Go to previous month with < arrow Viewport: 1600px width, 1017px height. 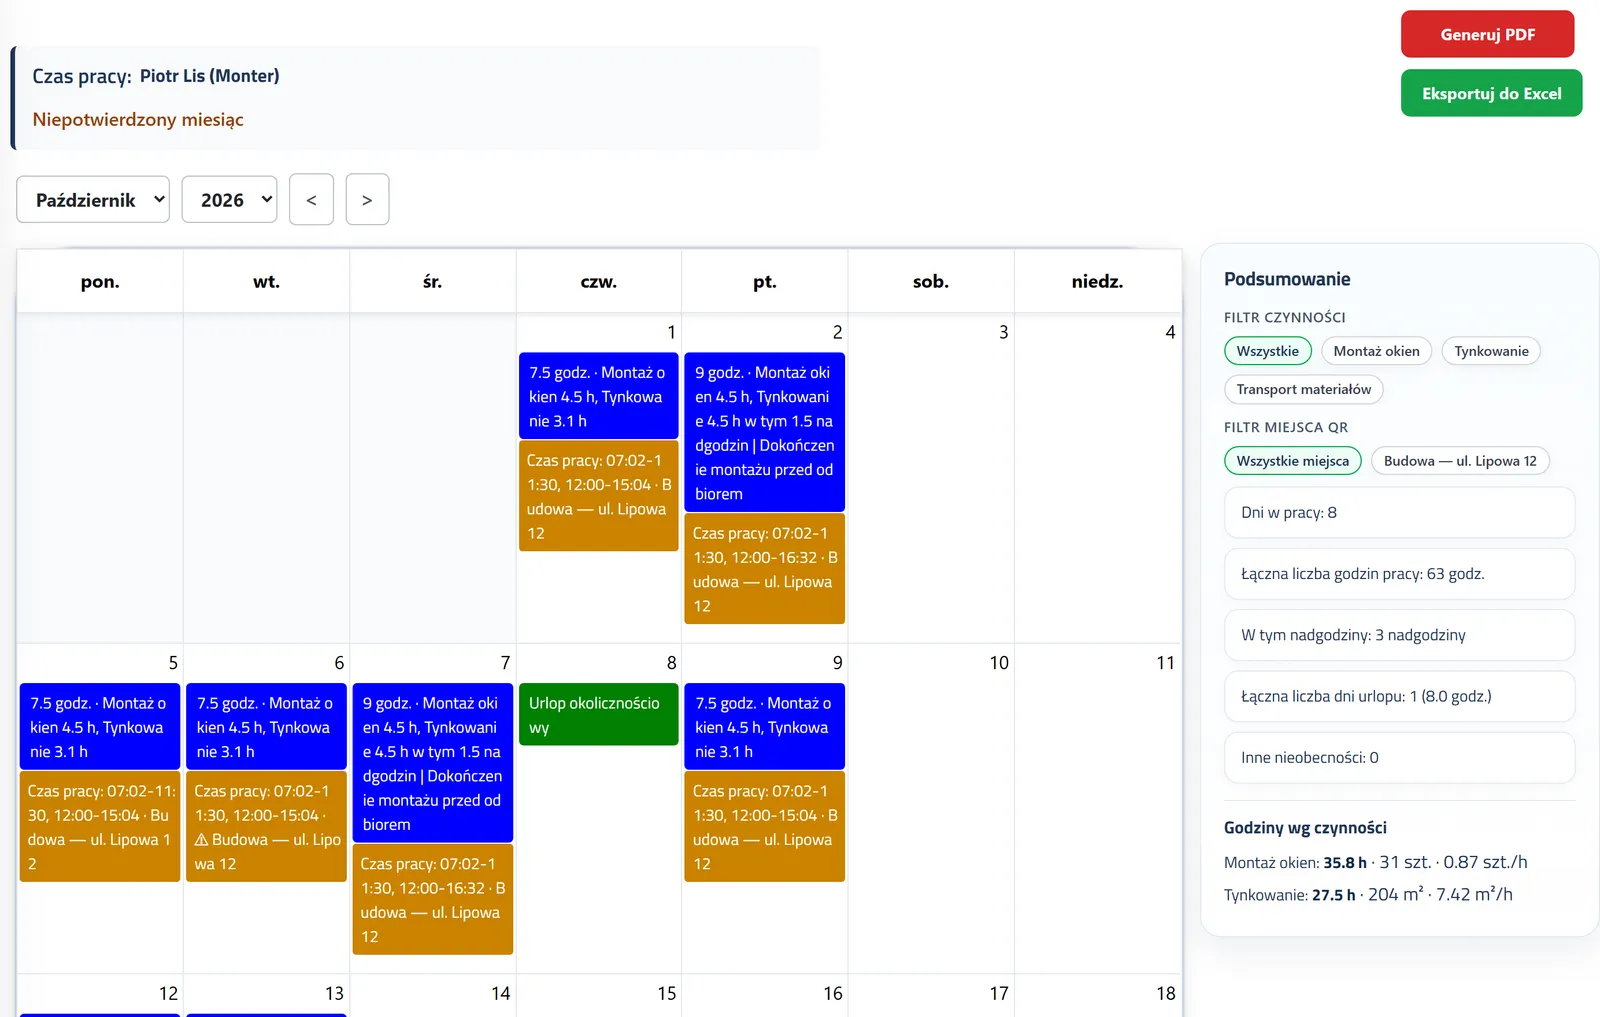click(311, 200)
